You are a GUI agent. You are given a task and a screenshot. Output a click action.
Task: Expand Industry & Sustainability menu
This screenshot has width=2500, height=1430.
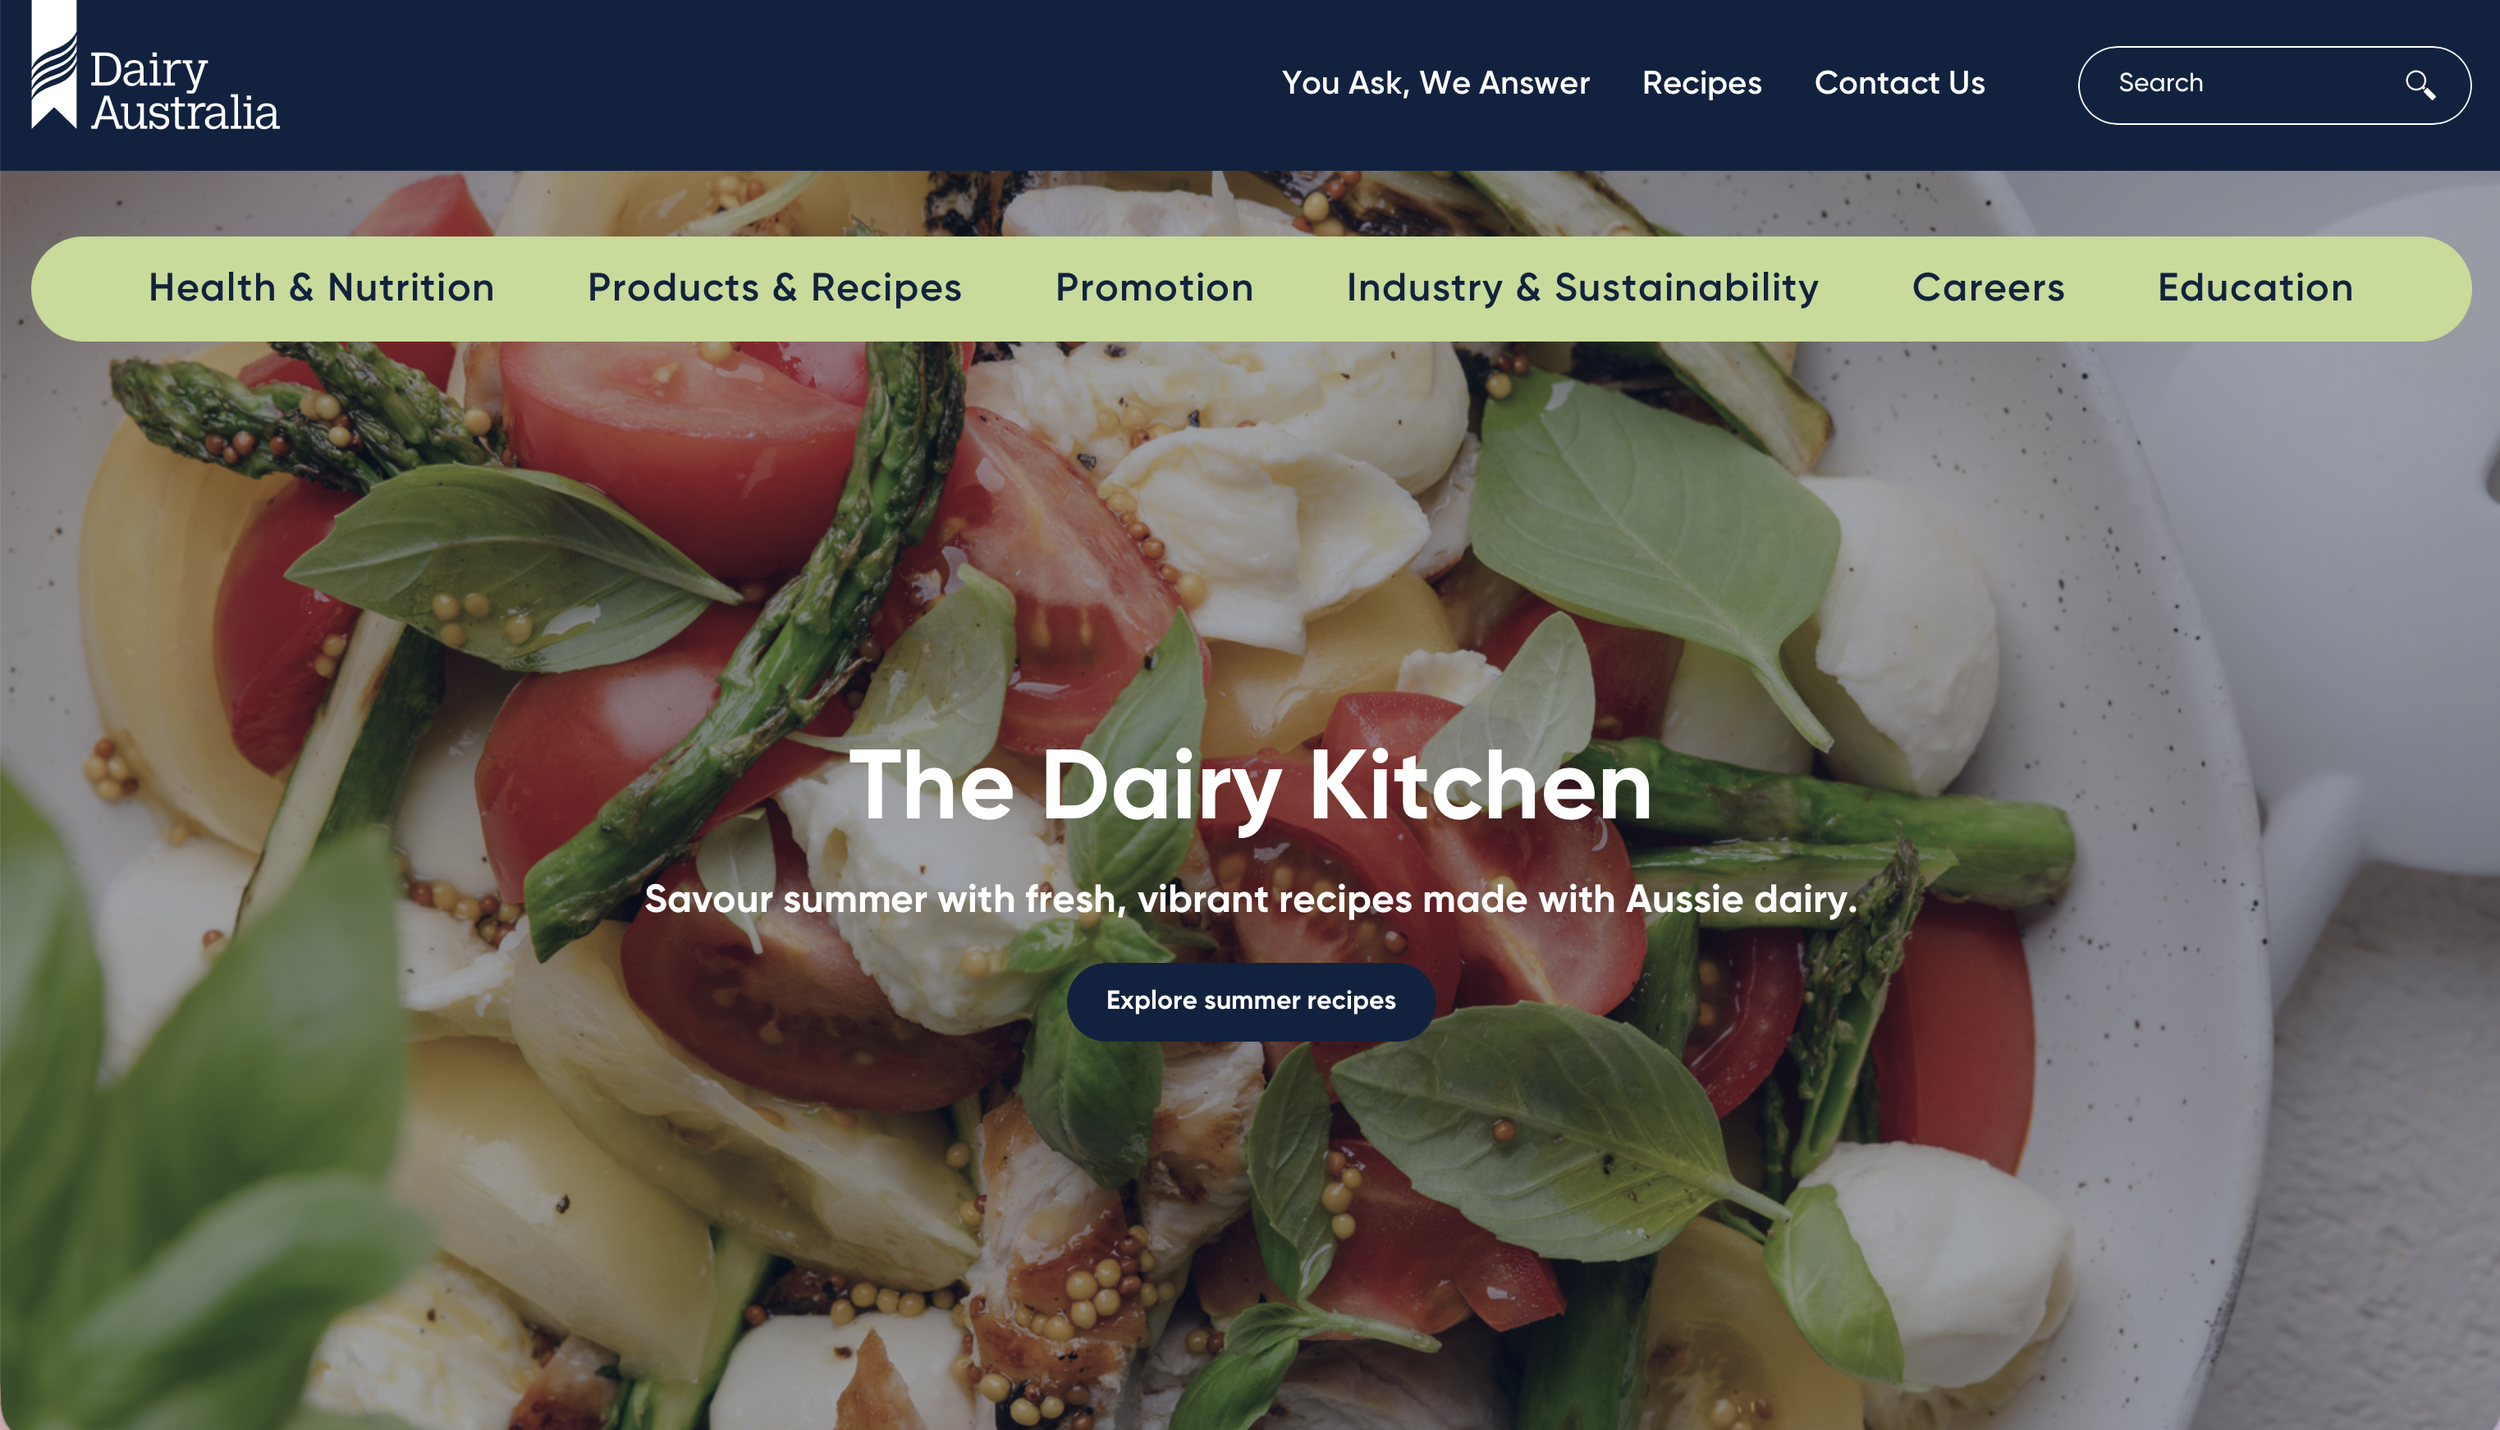point(1582,288)
